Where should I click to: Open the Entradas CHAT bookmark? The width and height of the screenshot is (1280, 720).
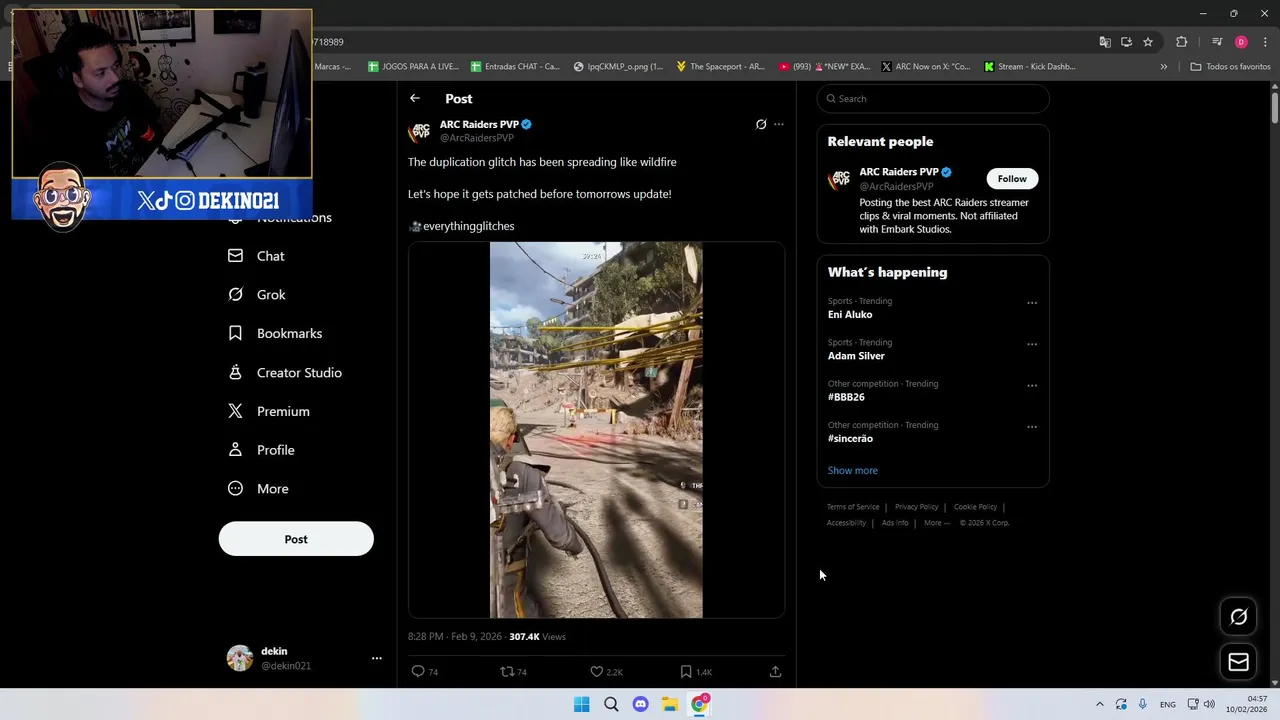(515, 67)
